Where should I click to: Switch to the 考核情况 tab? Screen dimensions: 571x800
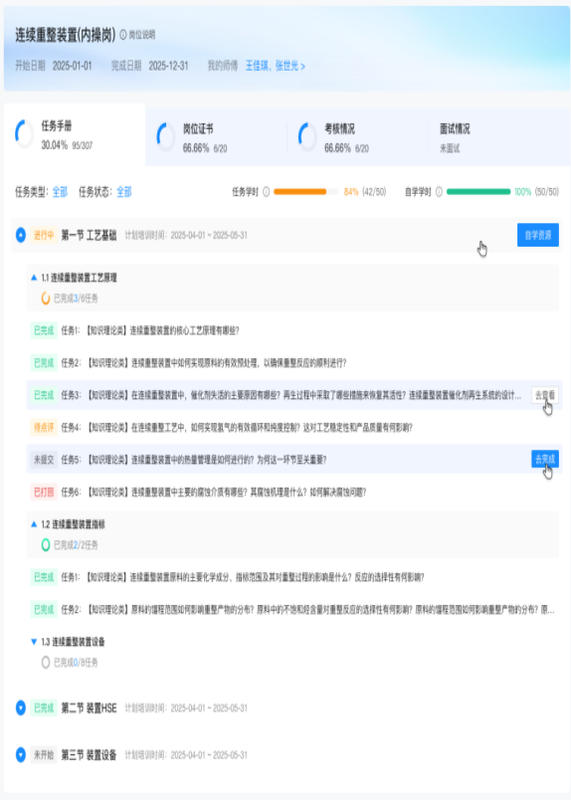click(x=357, y=138)
